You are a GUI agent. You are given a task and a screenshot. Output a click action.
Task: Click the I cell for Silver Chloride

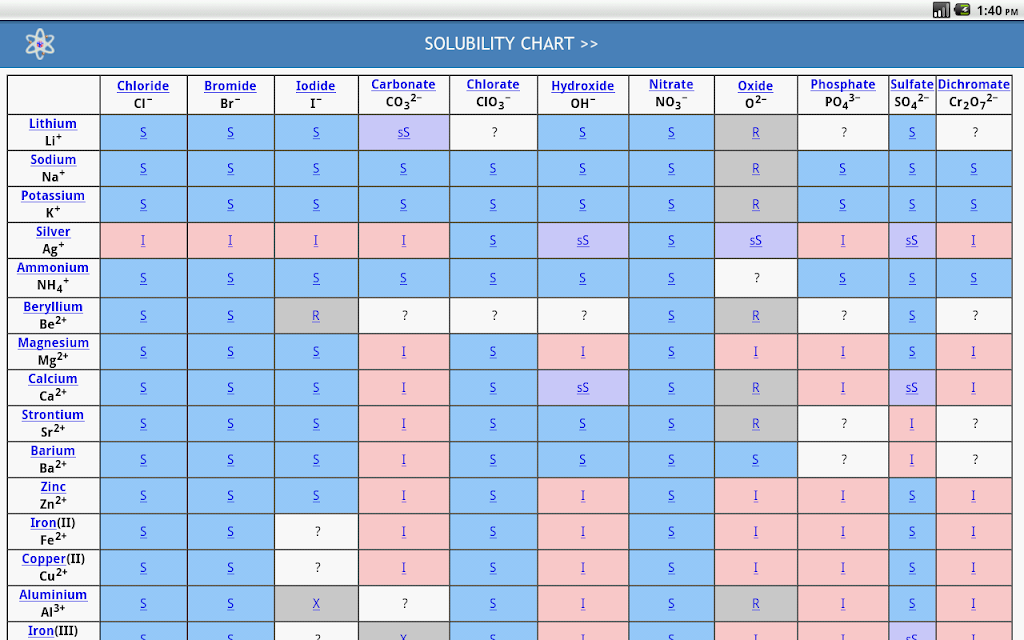(143, 240)
